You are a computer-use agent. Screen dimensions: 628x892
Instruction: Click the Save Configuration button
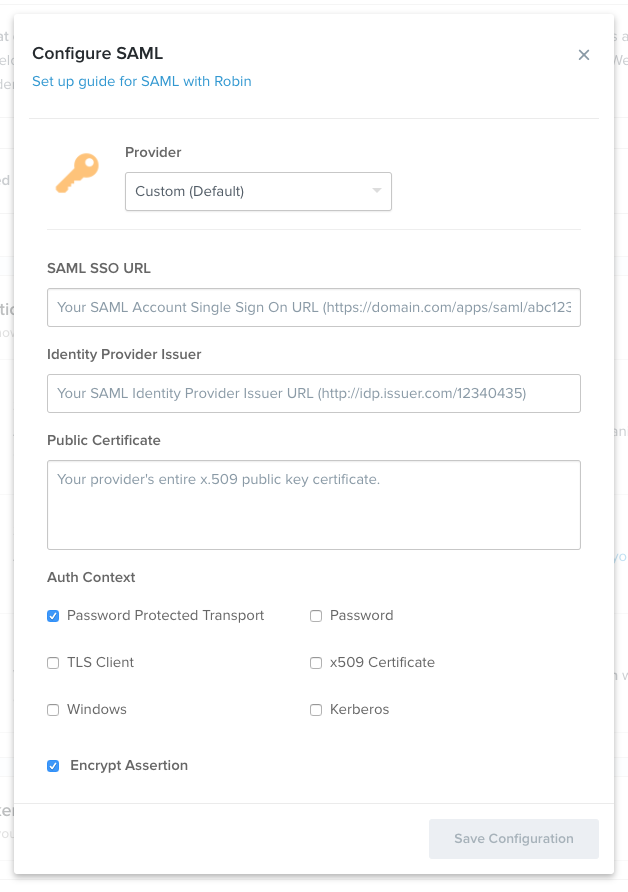coord(514,839)
